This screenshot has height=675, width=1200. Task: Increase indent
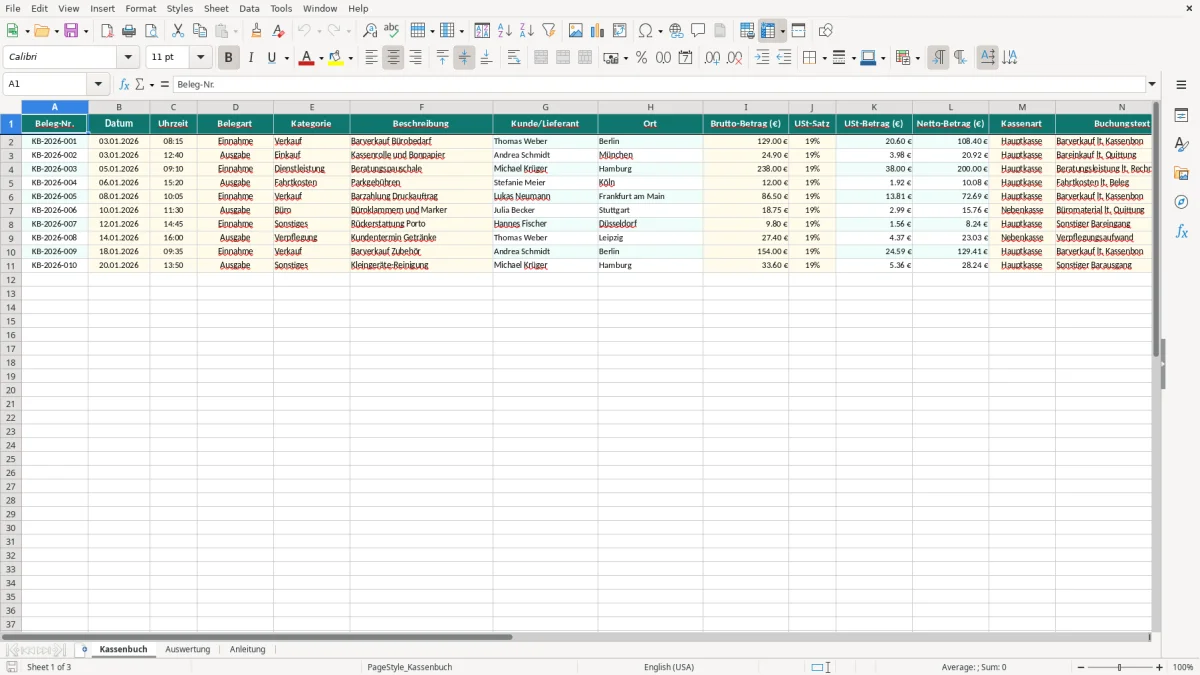click(x=762, y=58)
